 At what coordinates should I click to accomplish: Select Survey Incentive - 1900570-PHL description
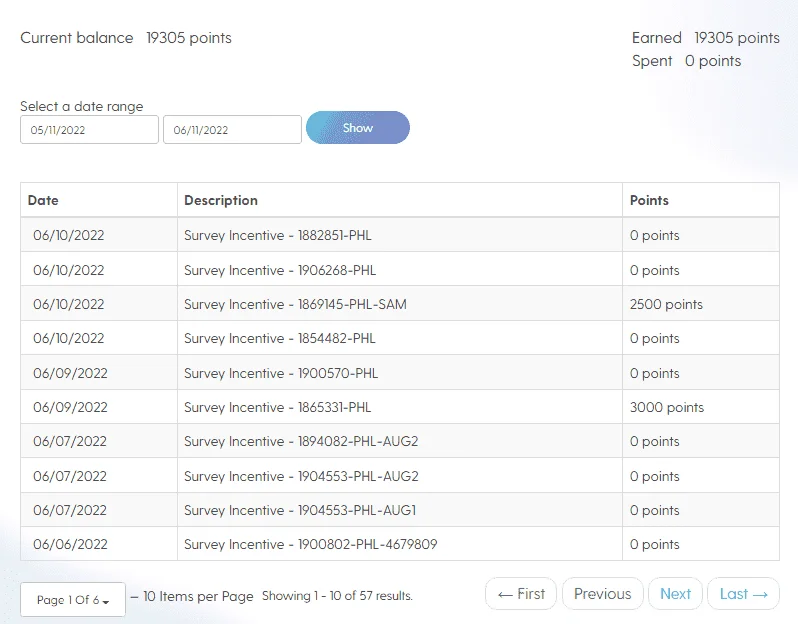281,373
